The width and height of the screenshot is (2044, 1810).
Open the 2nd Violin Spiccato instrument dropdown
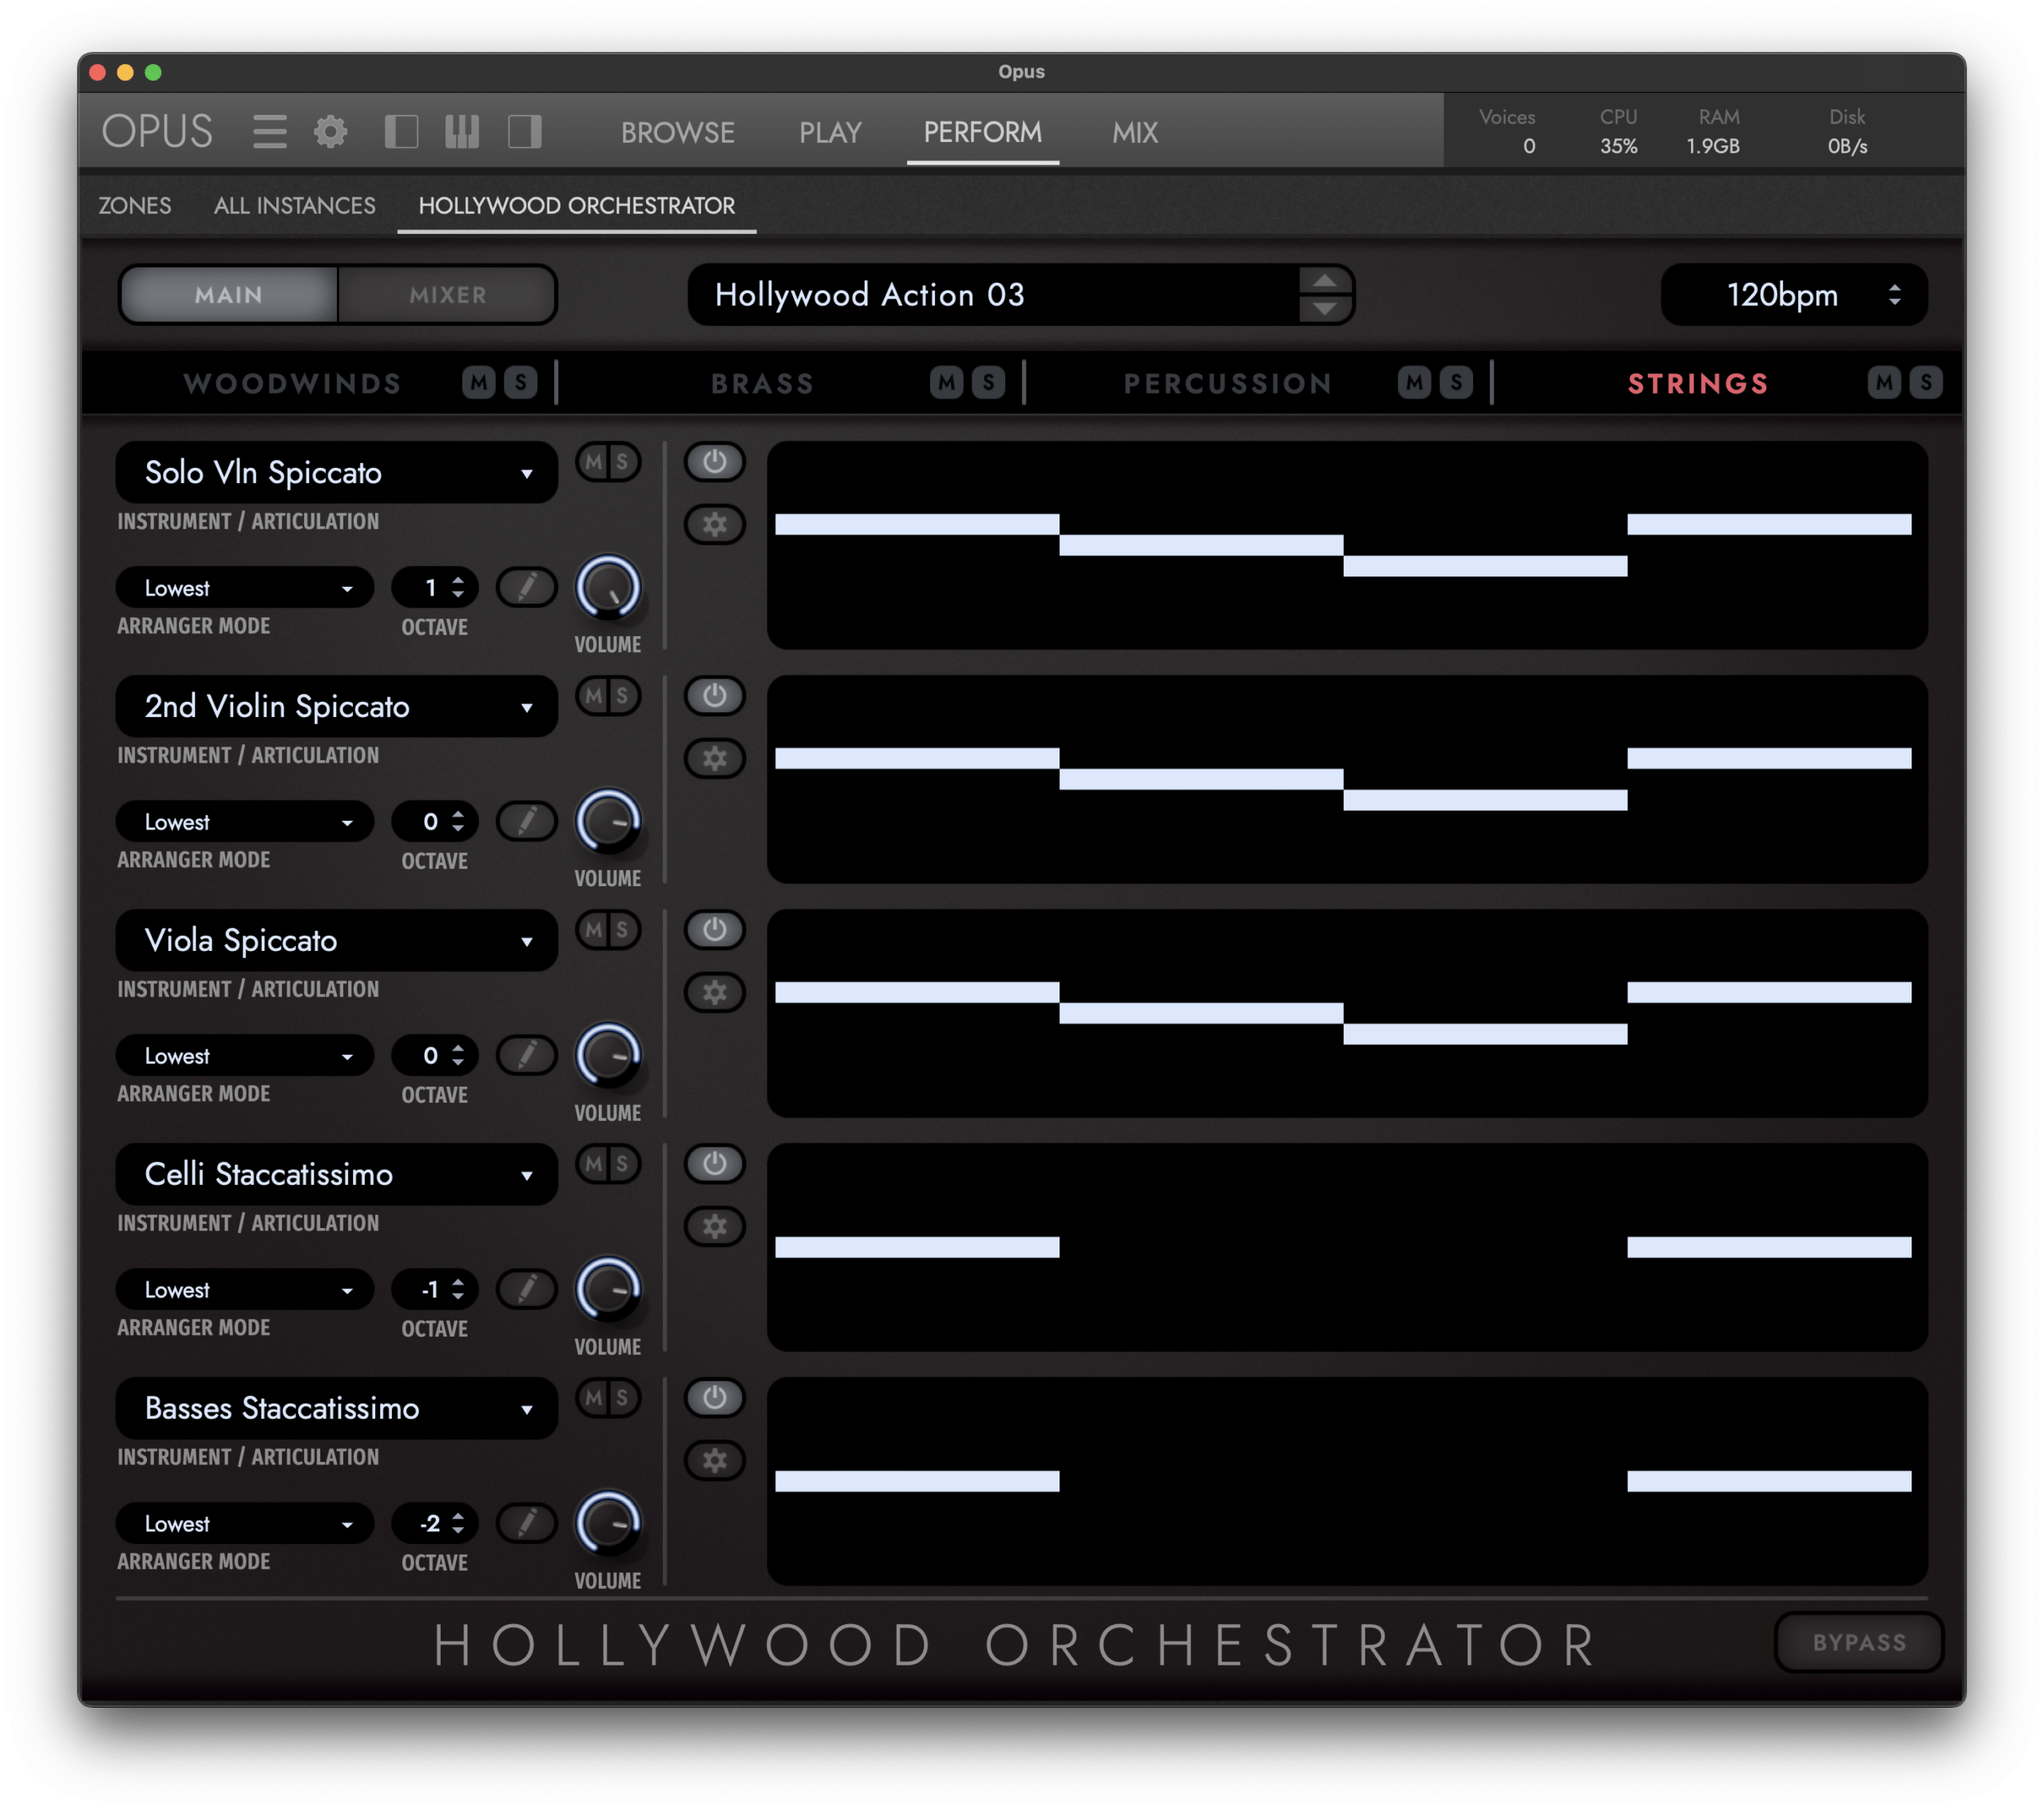pos(336,706)
